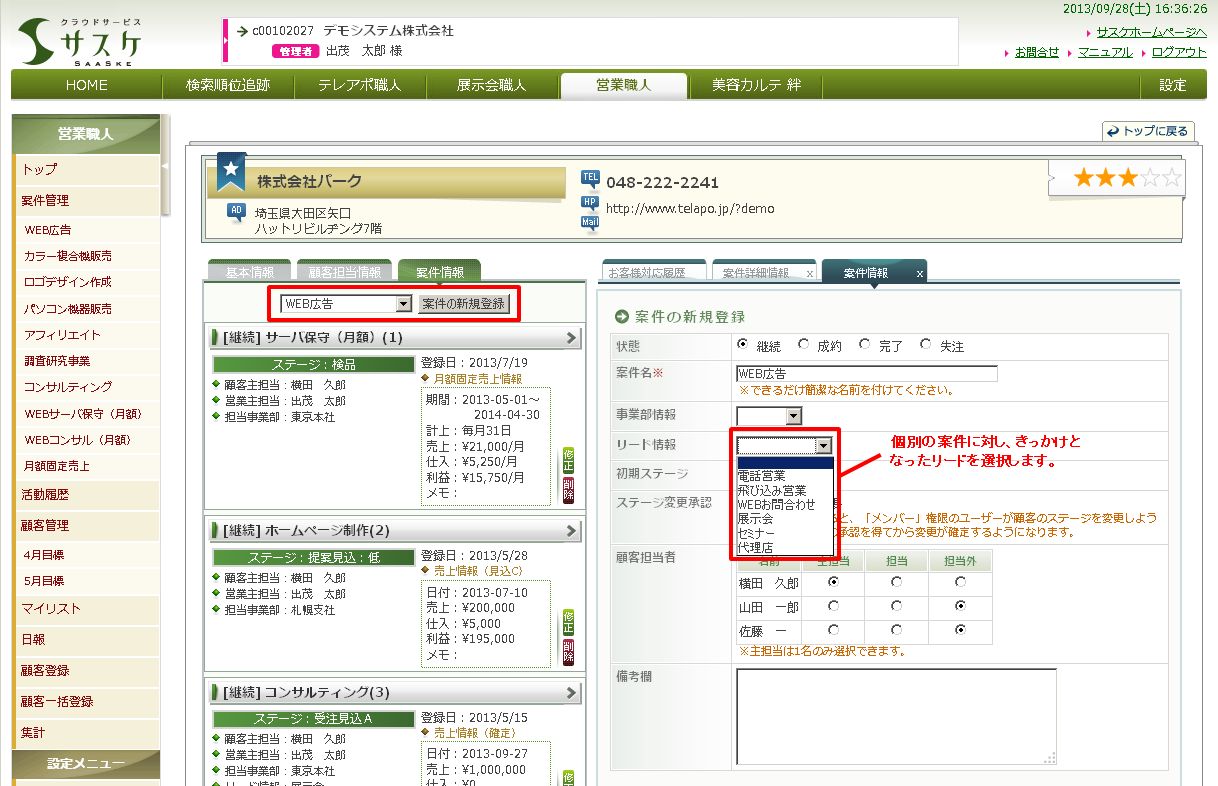Click the Mail icon under company contact
The height and width of the screenshot is (786, 1218).
click(x=590, y=223)
